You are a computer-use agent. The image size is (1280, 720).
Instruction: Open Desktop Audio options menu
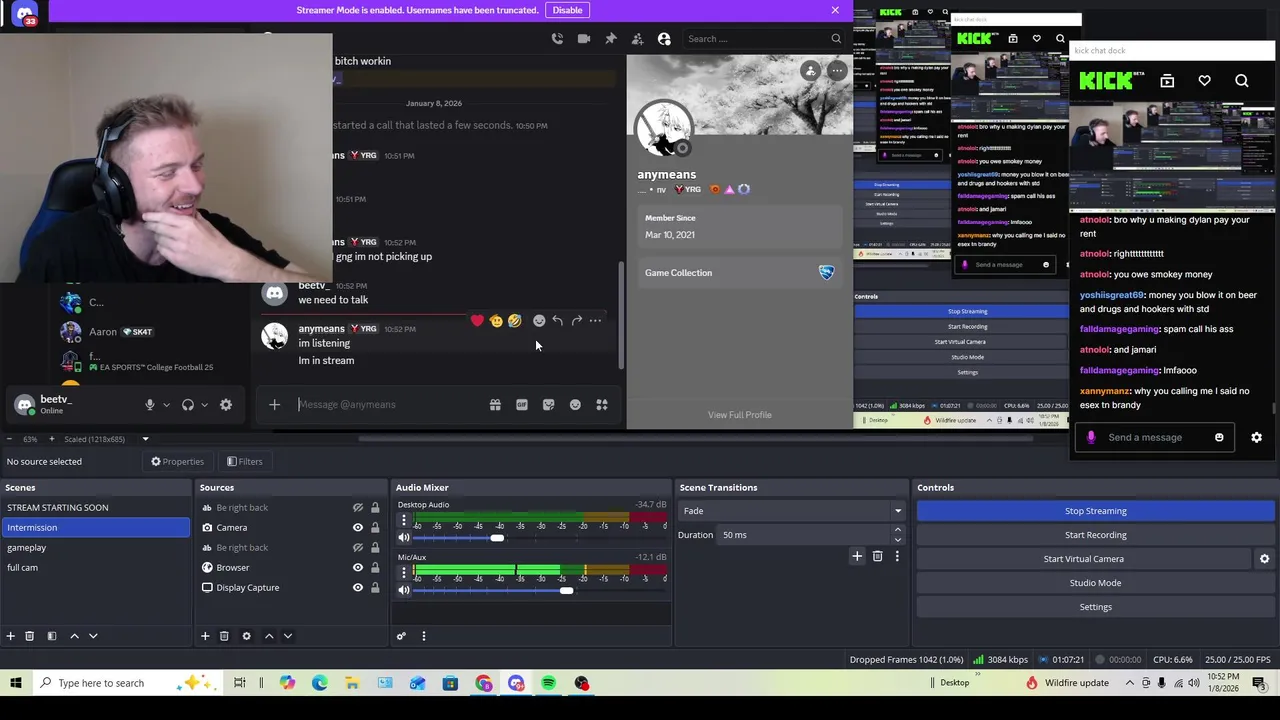(404, 520)
